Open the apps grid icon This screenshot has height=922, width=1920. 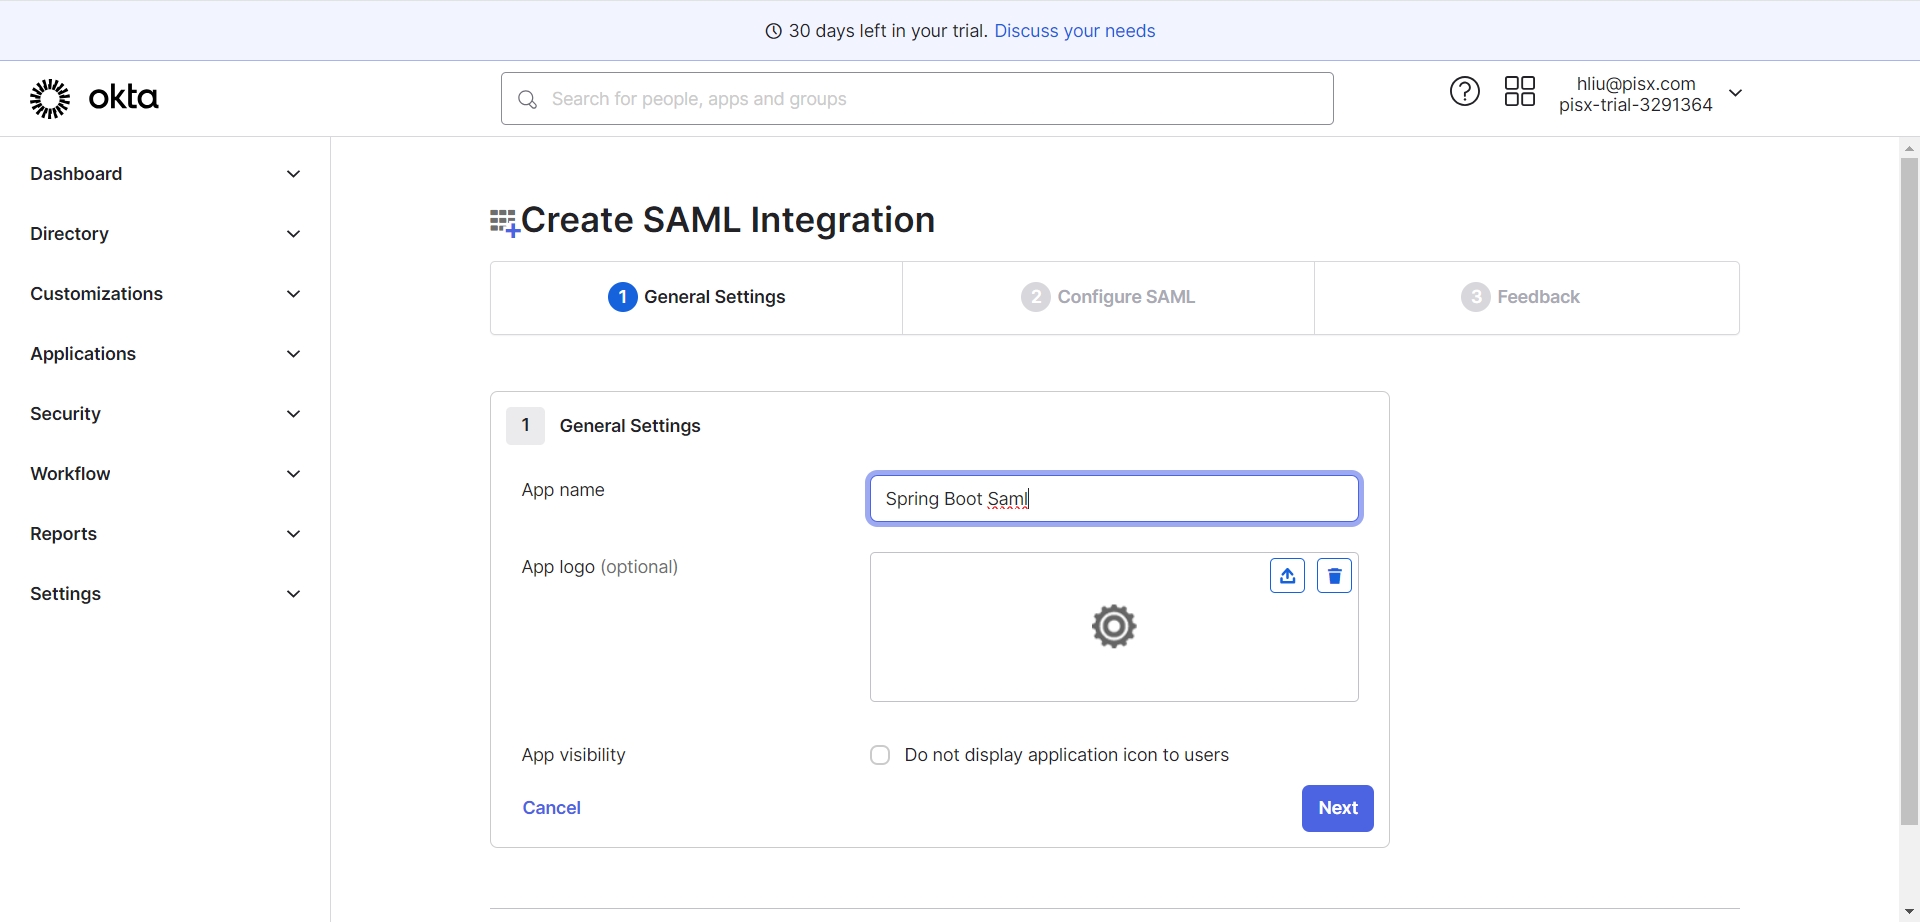(x=1519, y=92)
